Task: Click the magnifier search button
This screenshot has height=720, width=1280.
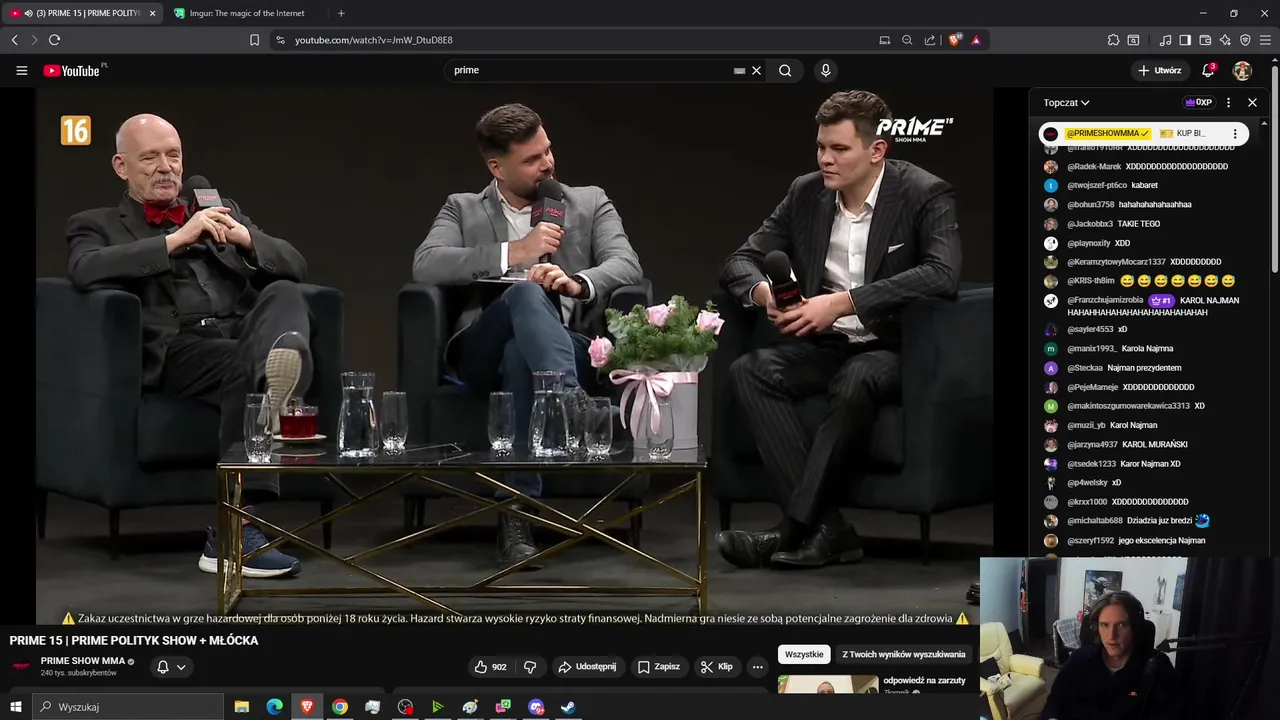Action: tap(785, 70)
